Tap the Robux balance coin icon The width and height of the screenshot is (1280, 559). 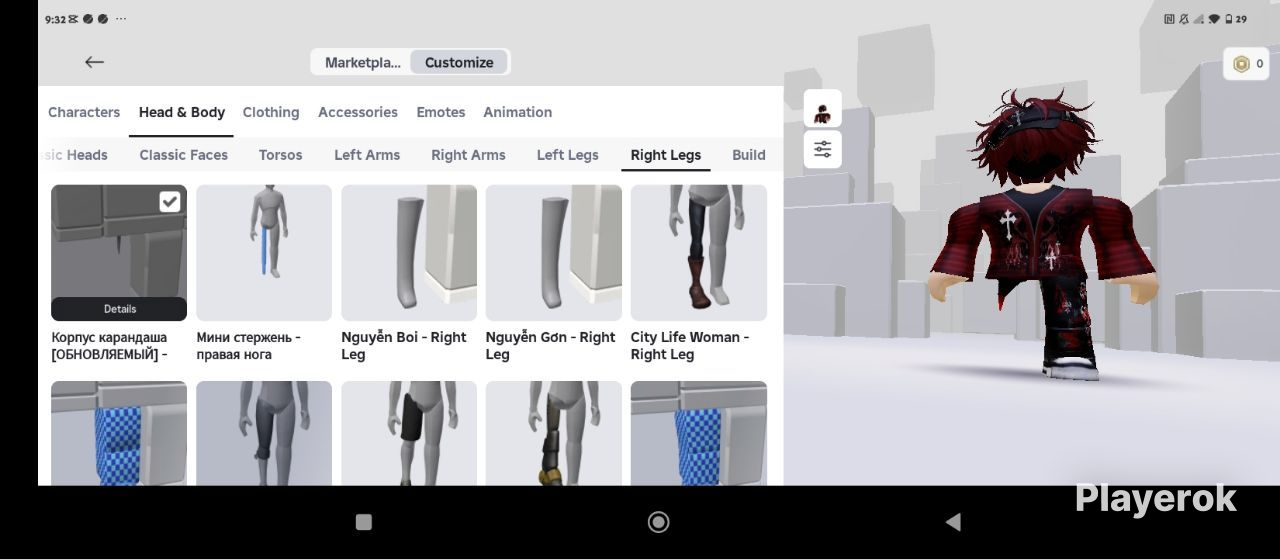point(1241,64)
